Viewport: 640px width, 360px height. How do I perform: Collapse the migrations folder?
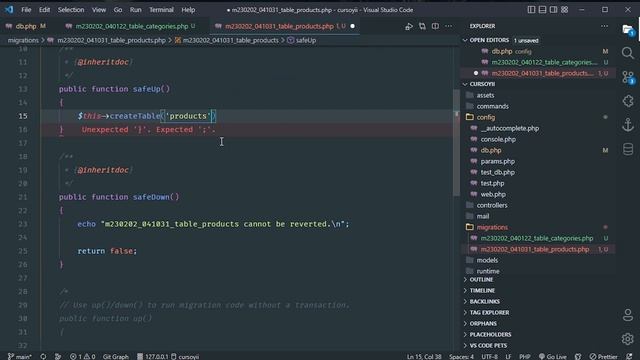[538, 227]
